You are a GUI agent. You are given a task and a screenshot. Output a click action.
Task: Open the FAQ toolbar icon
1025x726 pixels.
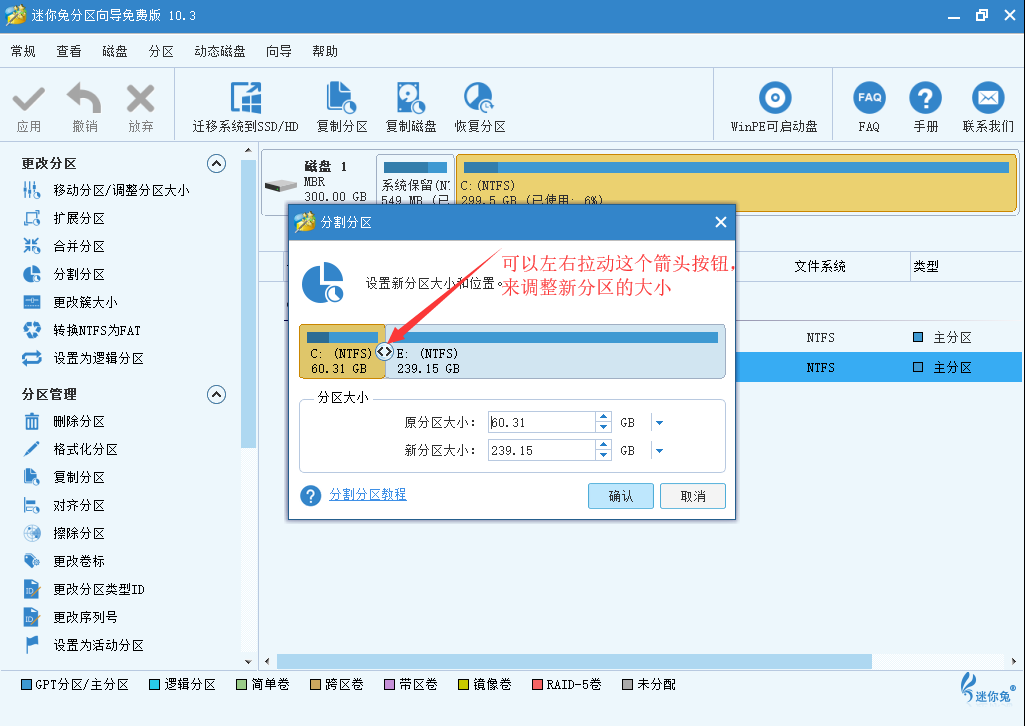[x=869, y=98]
